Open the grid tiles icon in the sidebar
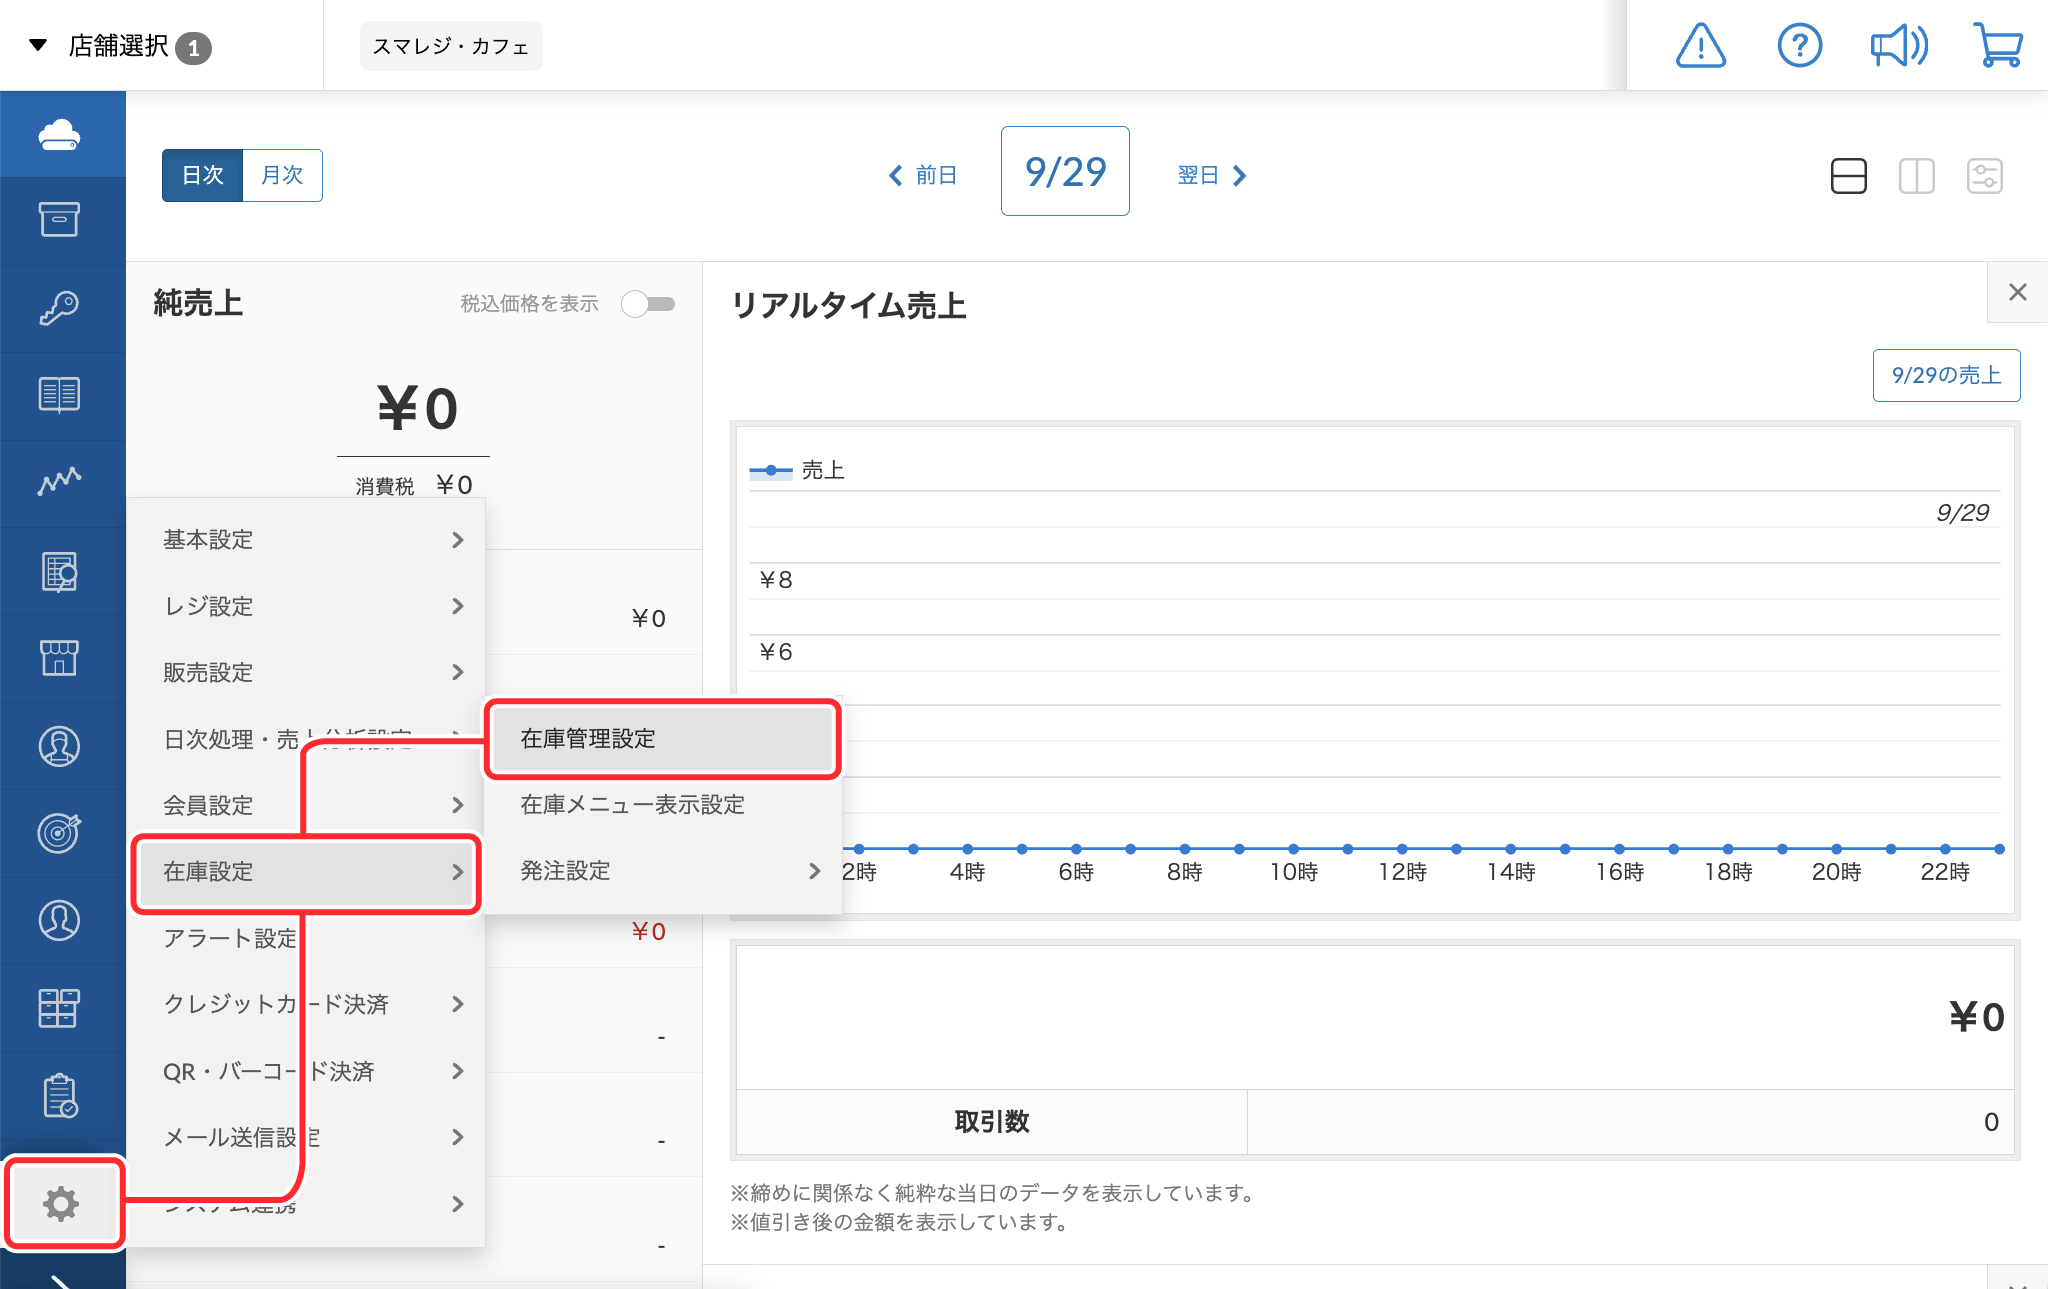Screen dimensions: 2048x1289 coord(60,1008)
